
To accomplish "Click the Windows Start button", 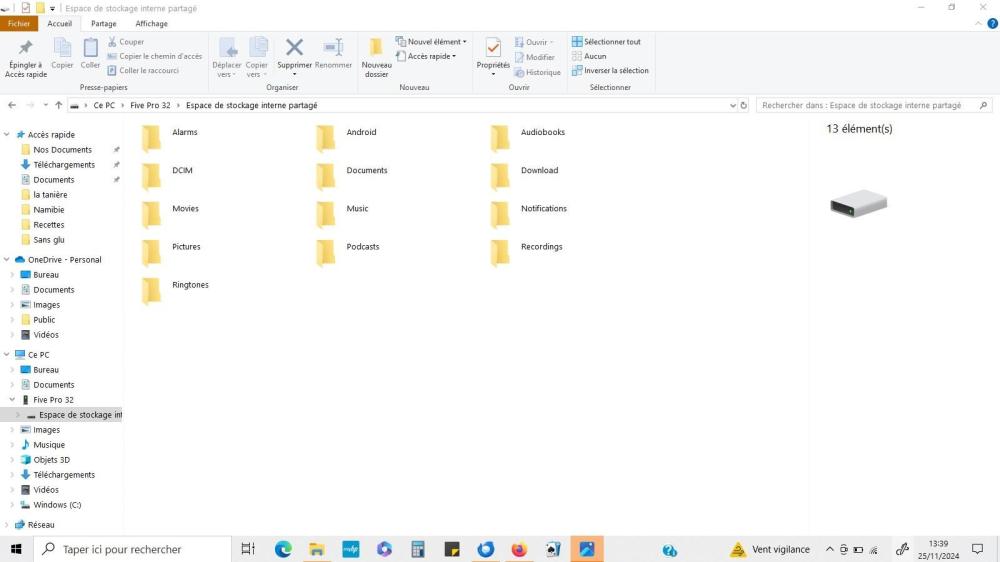I will click(x=16, y=549).
